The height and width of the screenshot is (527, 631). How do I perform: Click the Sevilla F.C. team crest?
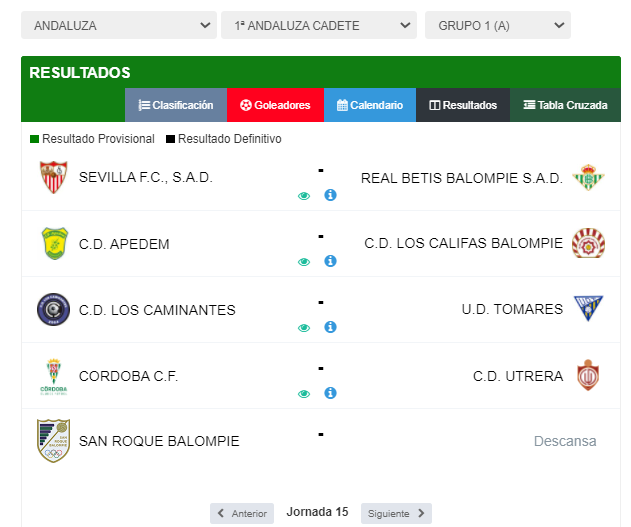pos(54,177)
